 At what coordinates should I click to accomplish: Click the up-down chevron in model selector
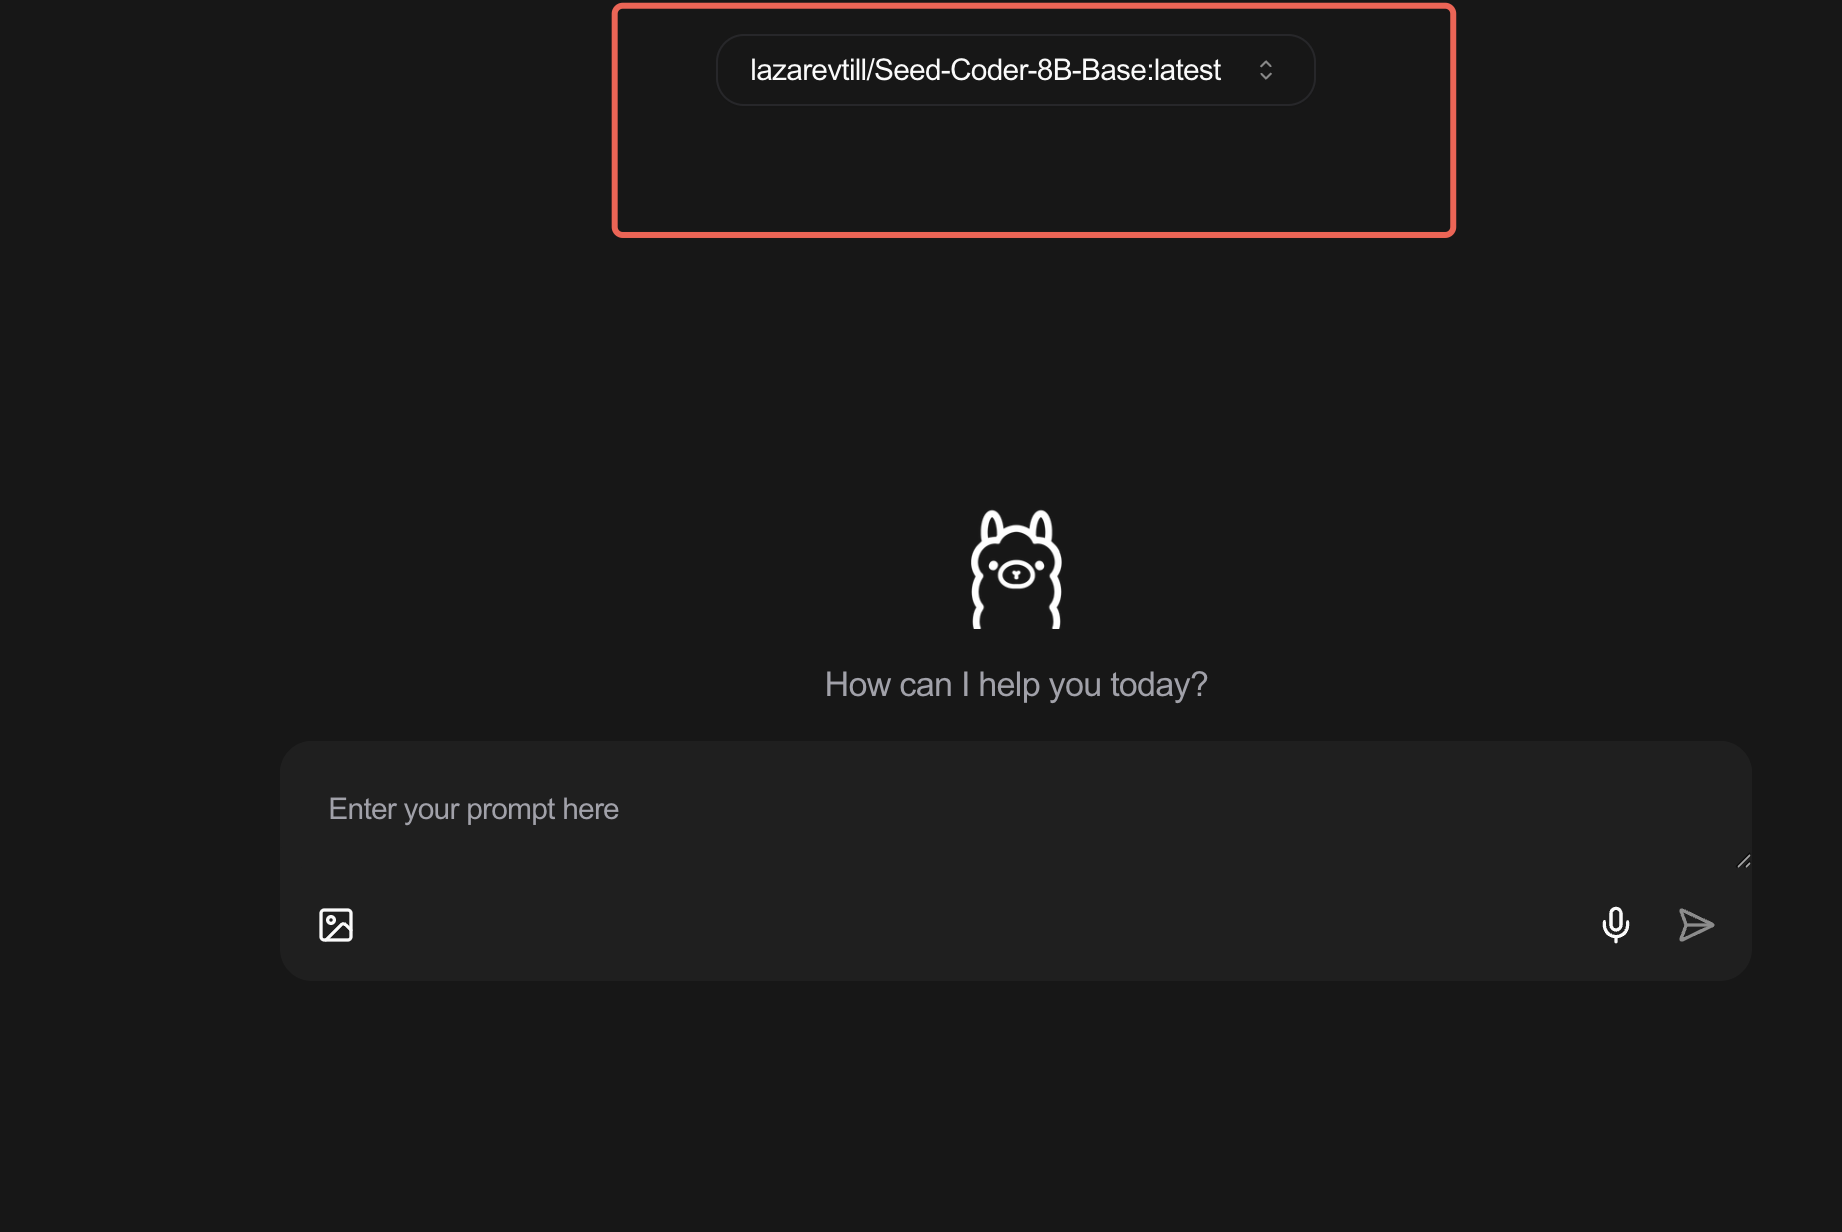(1266, 70)
